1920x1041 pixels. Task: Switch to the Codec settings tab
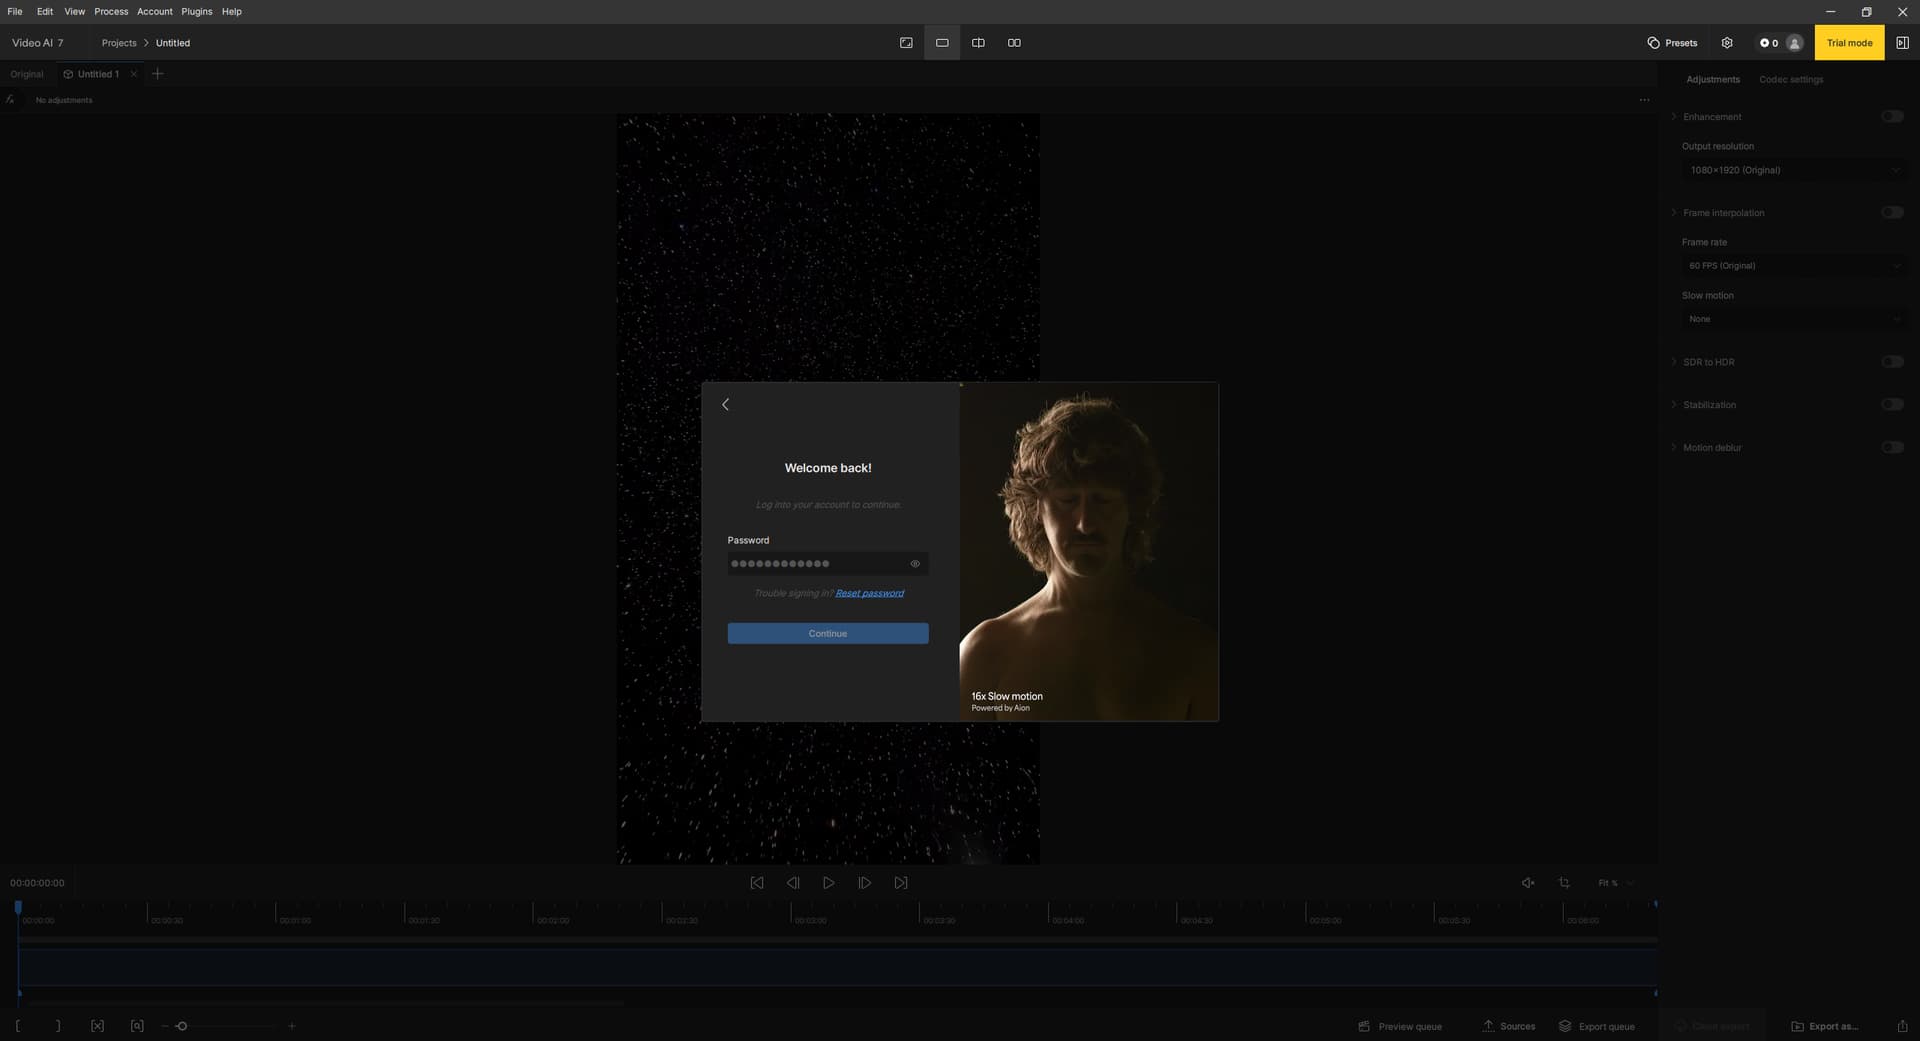(x=1790, y=80)
